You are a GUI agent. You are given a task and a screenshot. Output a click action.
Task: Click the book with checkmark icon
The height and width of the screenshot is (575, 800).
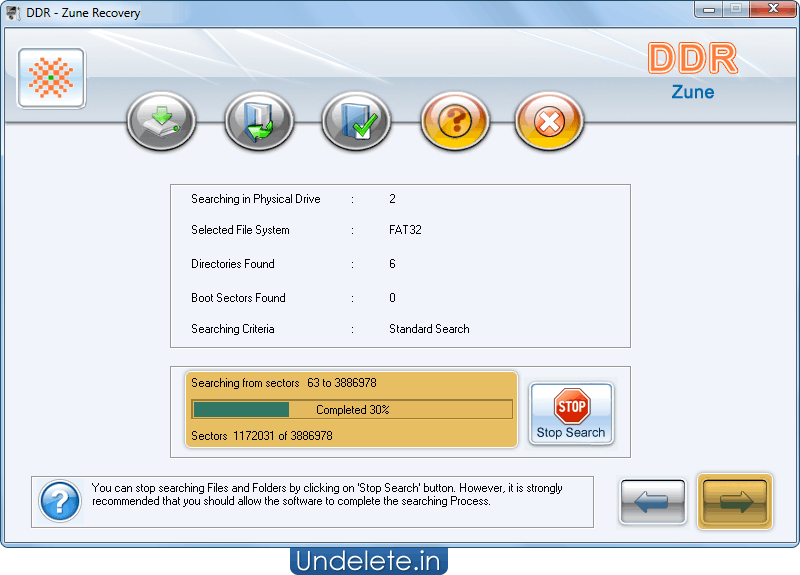[x=356, y=121]
